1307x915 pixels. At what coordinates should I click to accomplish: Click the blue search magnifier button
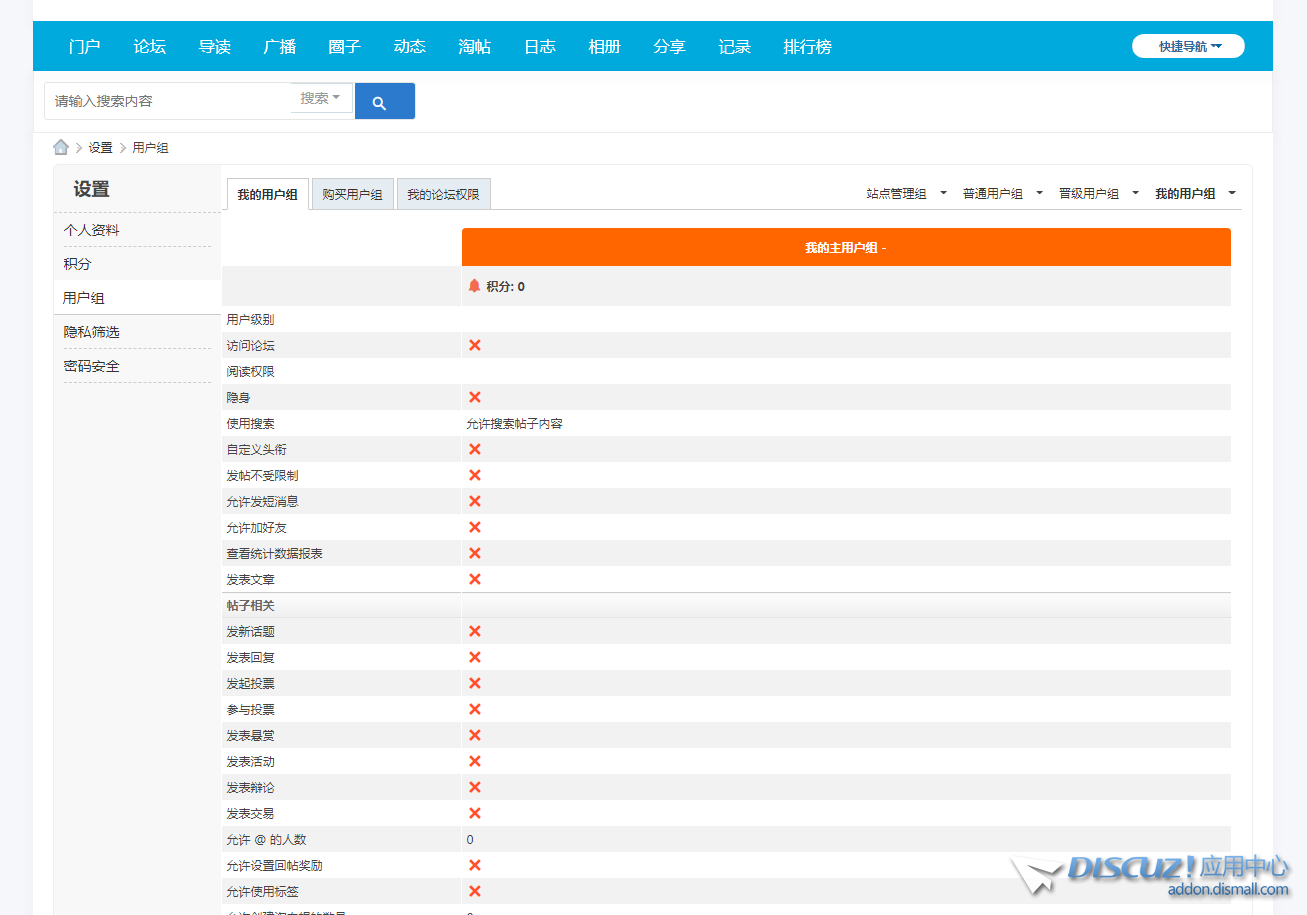[x=384, y=102]
